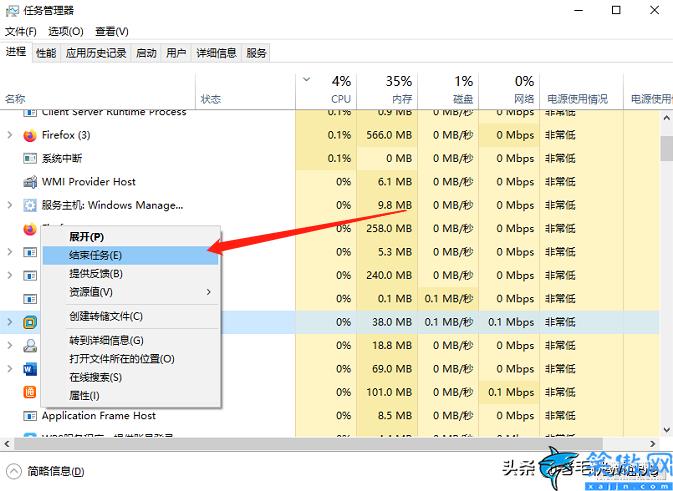
Task: Choose 打开文件所在的位置(O) in the context menu
Action: click(x=130, y=359)
